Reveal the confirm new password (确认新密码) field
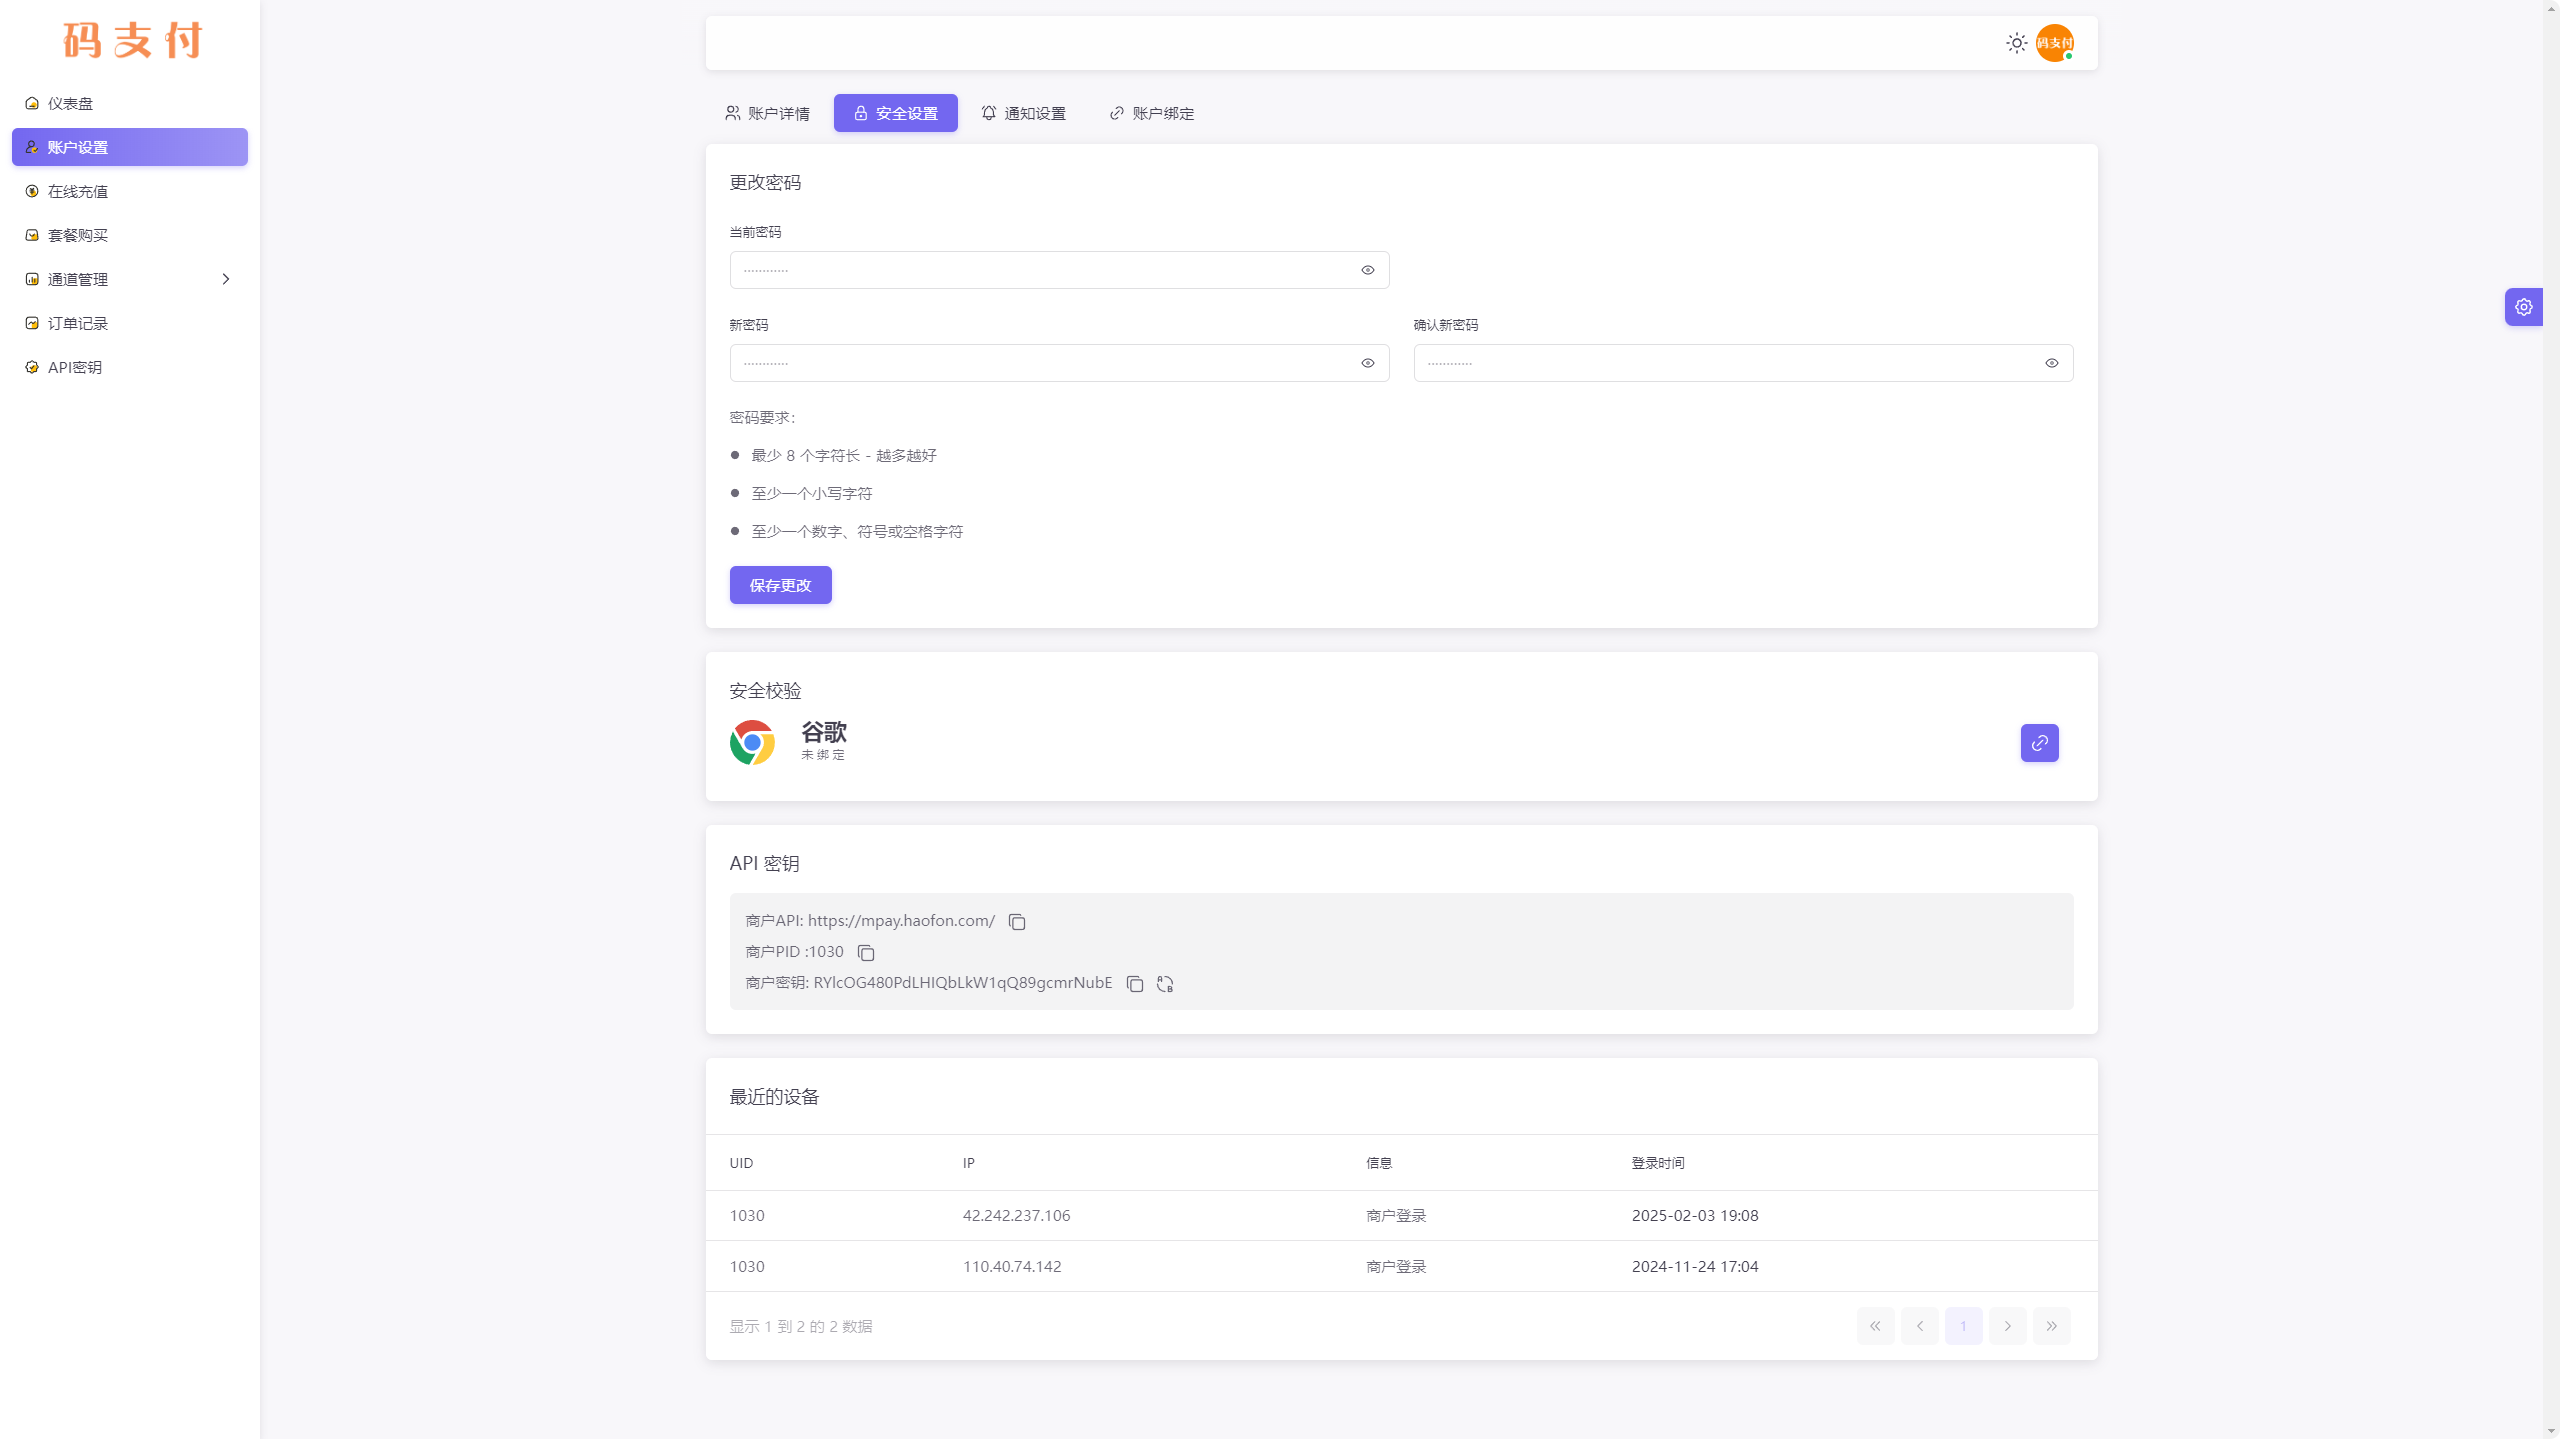This screenshot has width=2560, height=1439. click(x=2051, y=363)
